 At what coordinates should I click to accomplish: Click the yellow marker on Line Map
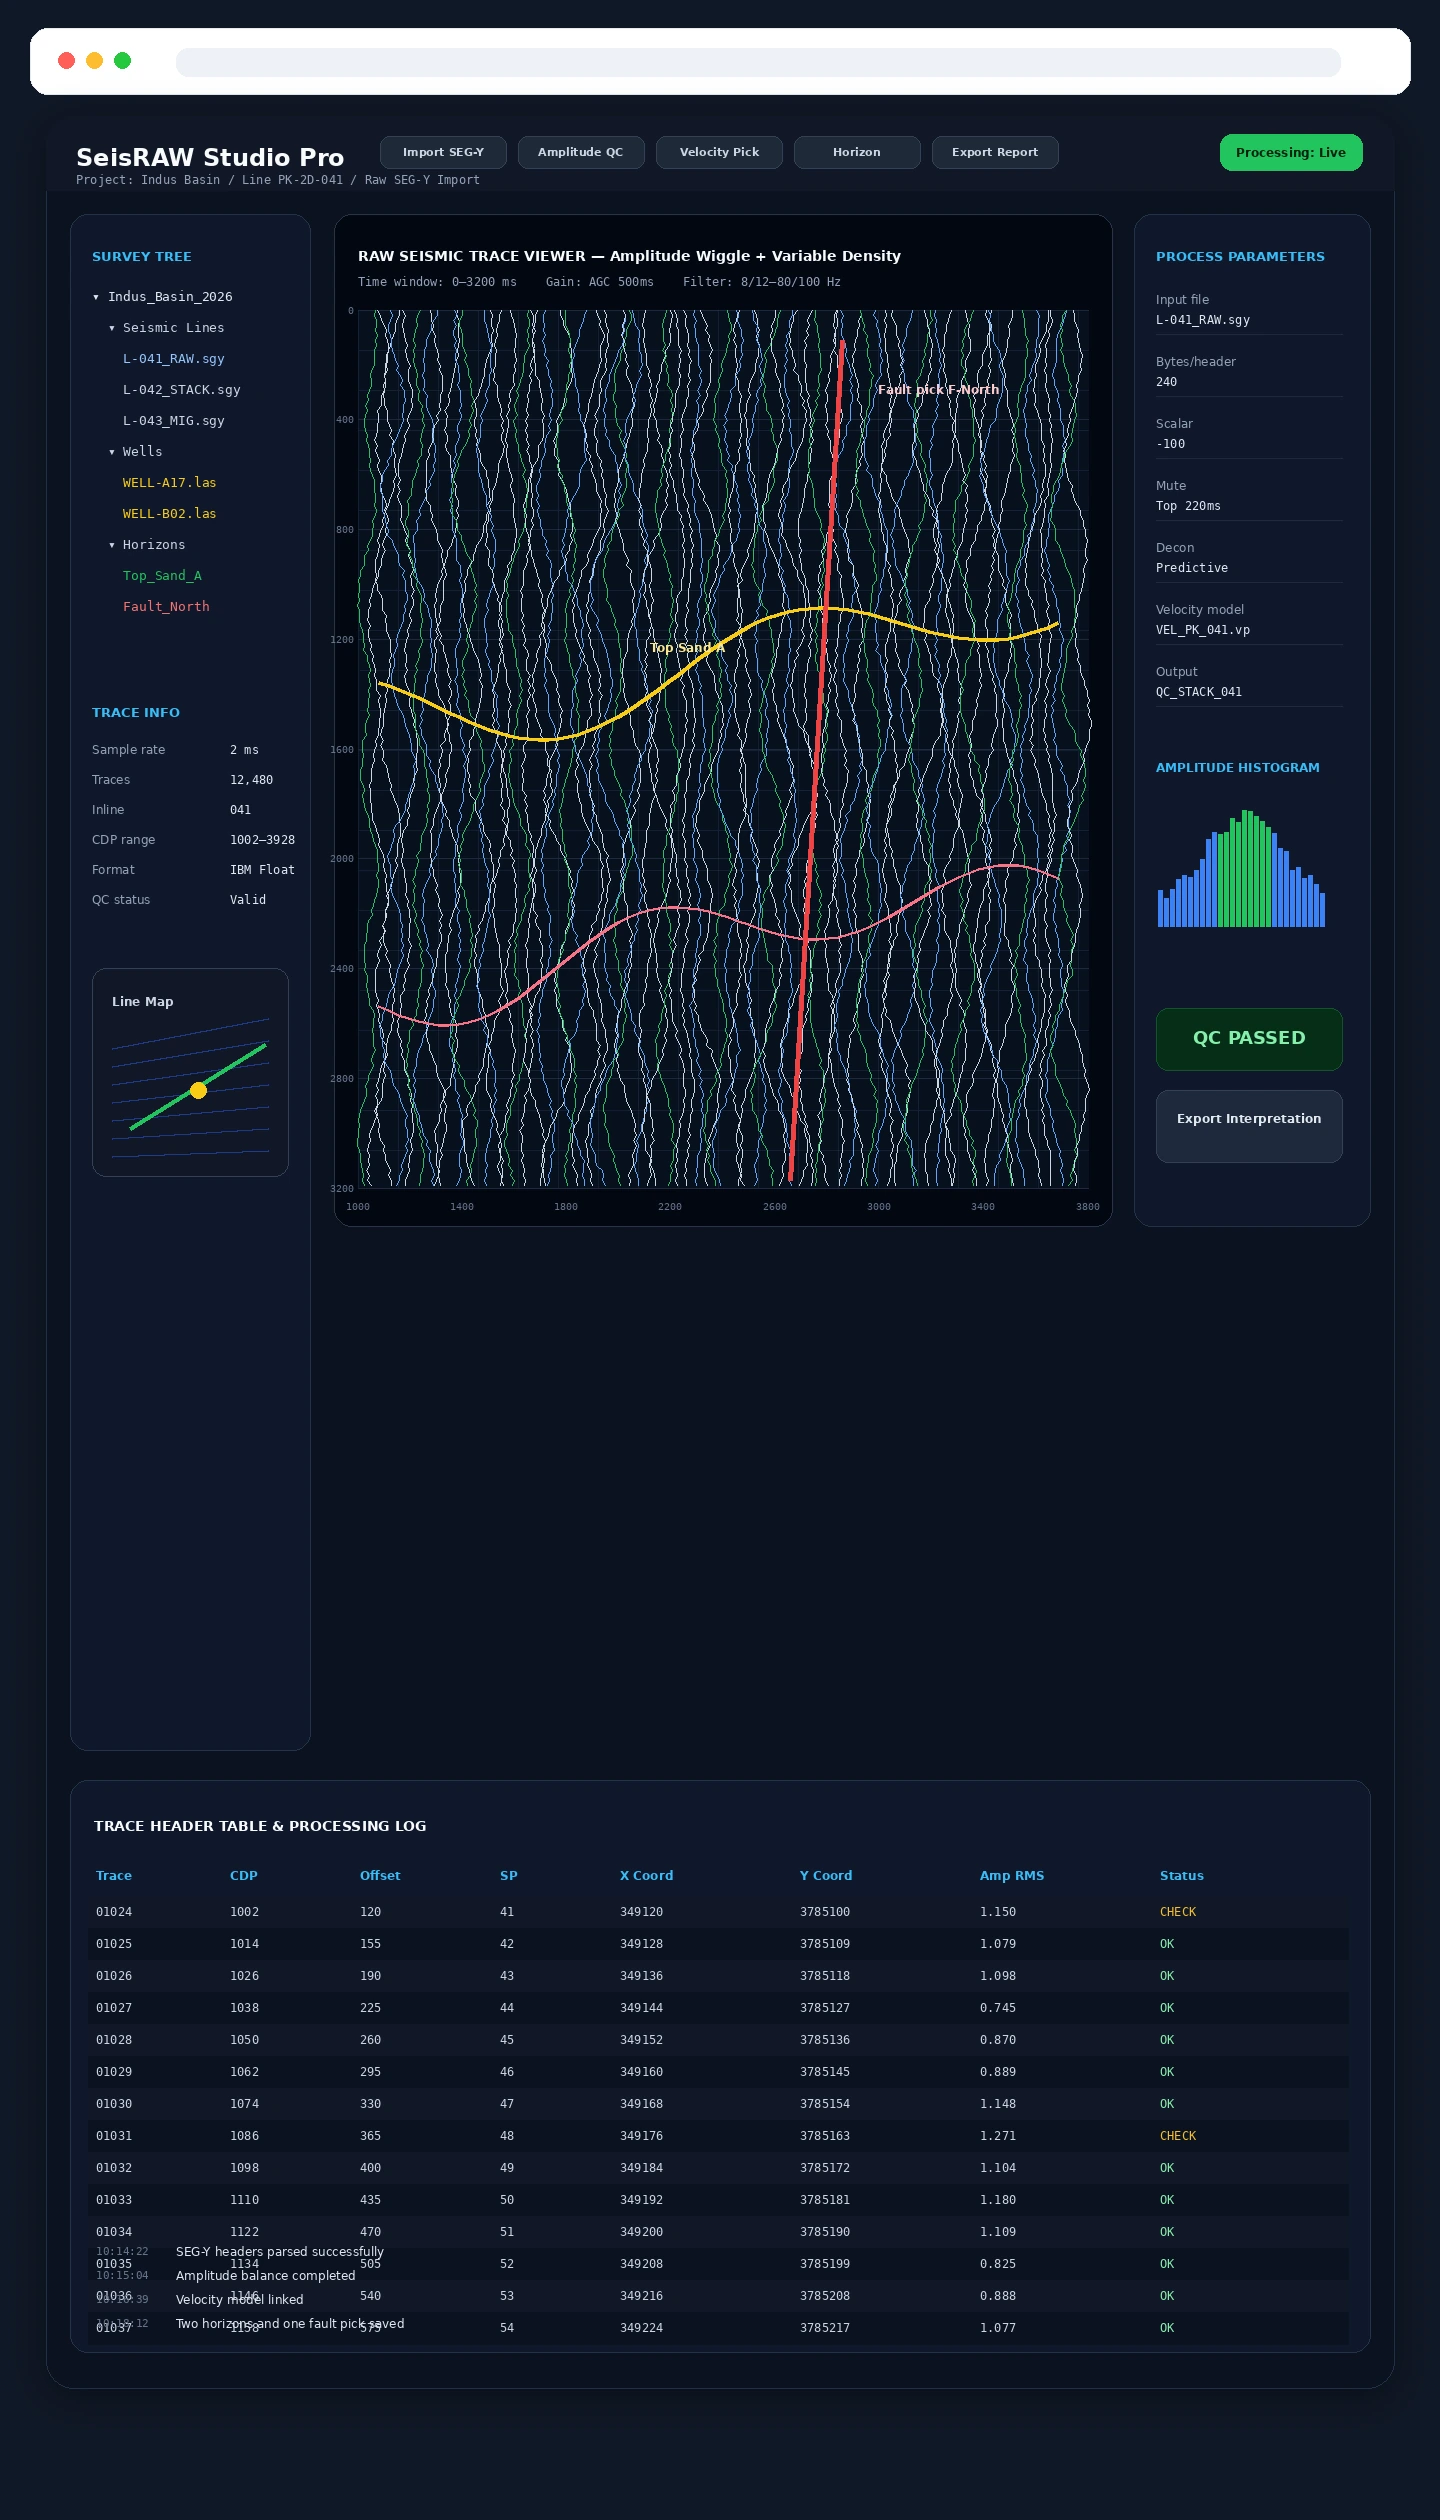(x=198, y=1090)
